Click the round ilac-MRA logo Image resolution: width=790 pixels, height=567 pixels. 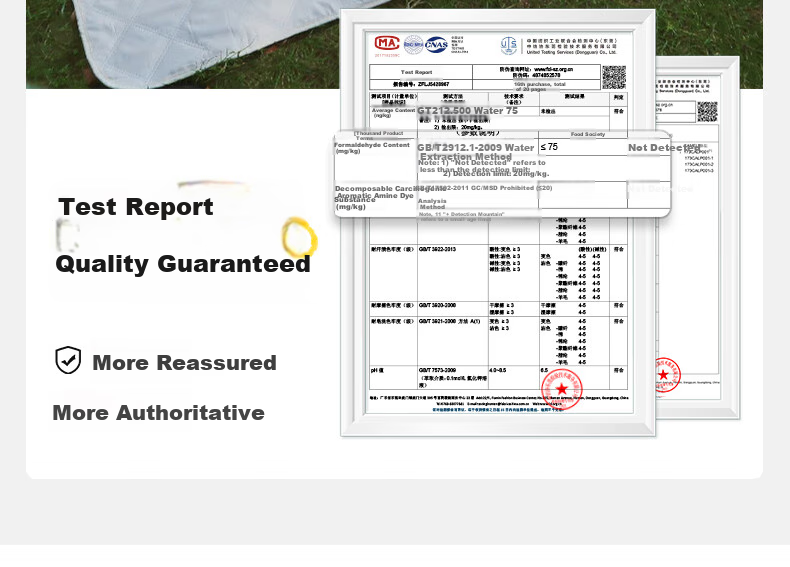[x=413, y=45]
